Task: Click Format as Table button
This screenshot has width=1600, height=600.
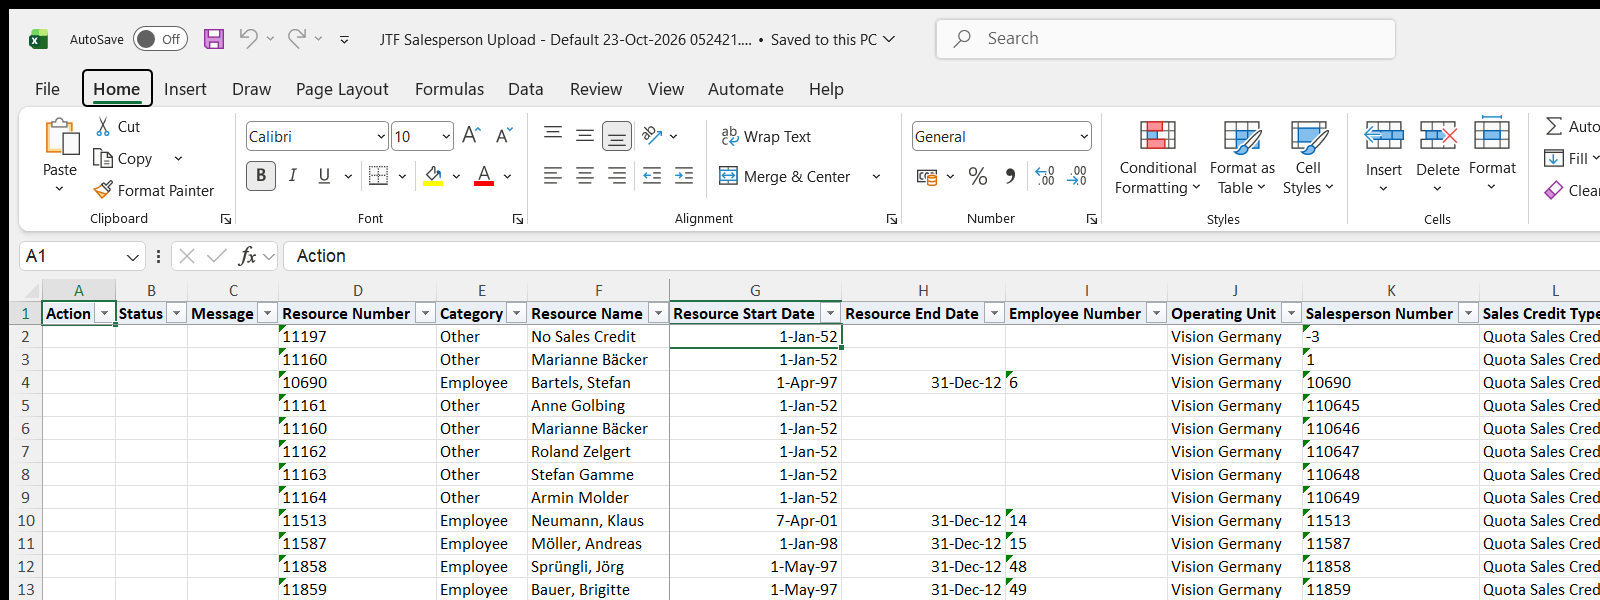Action: click(1242, 158)
